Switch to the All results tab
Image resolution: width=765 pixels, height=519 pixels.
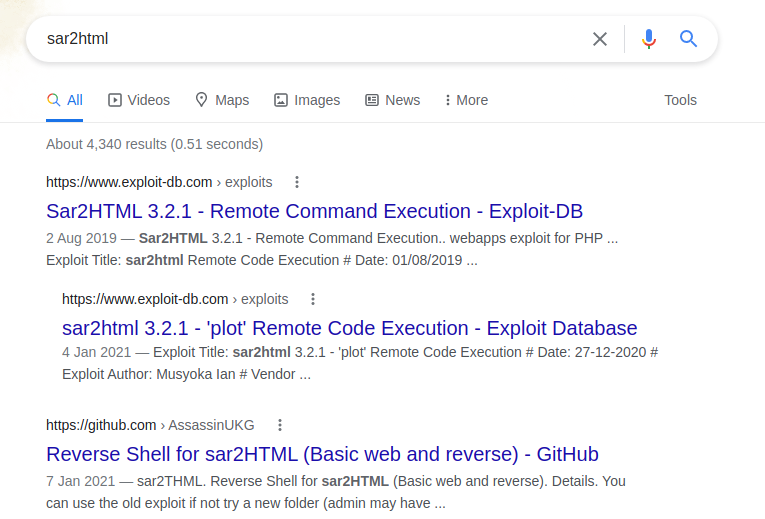(x=64, y=100)
